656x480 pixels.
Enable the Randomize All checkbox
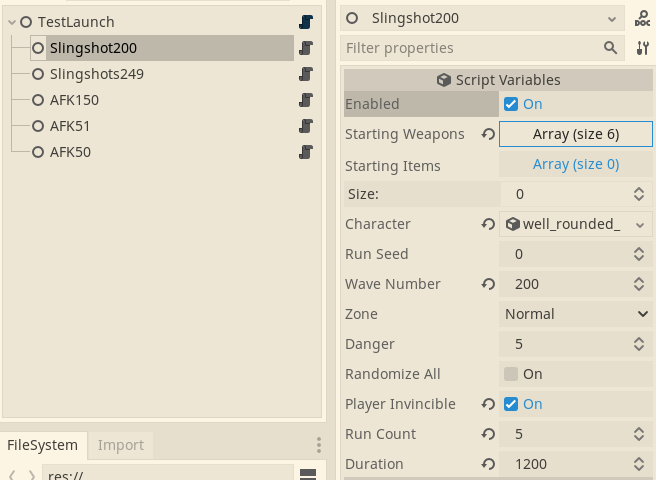[x=511, y=374]
